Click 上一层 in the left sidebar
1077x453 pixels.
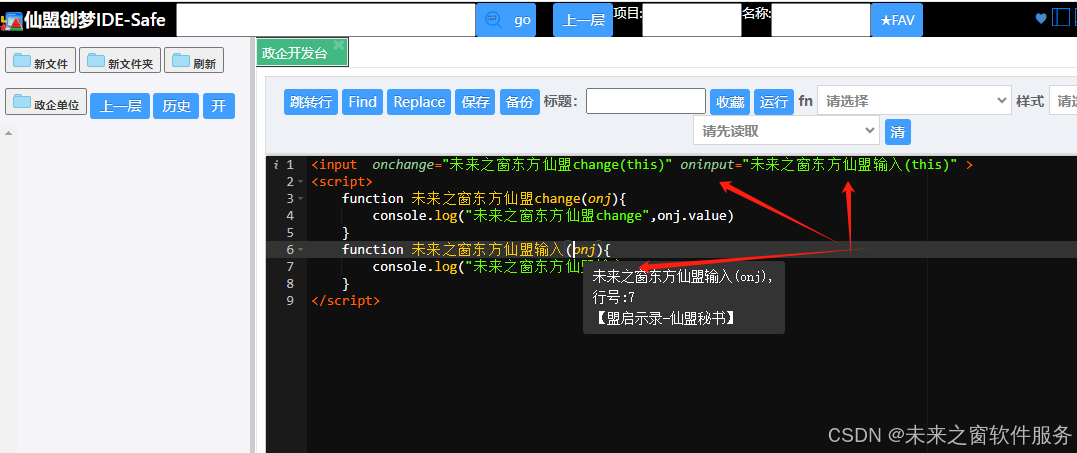120,106
